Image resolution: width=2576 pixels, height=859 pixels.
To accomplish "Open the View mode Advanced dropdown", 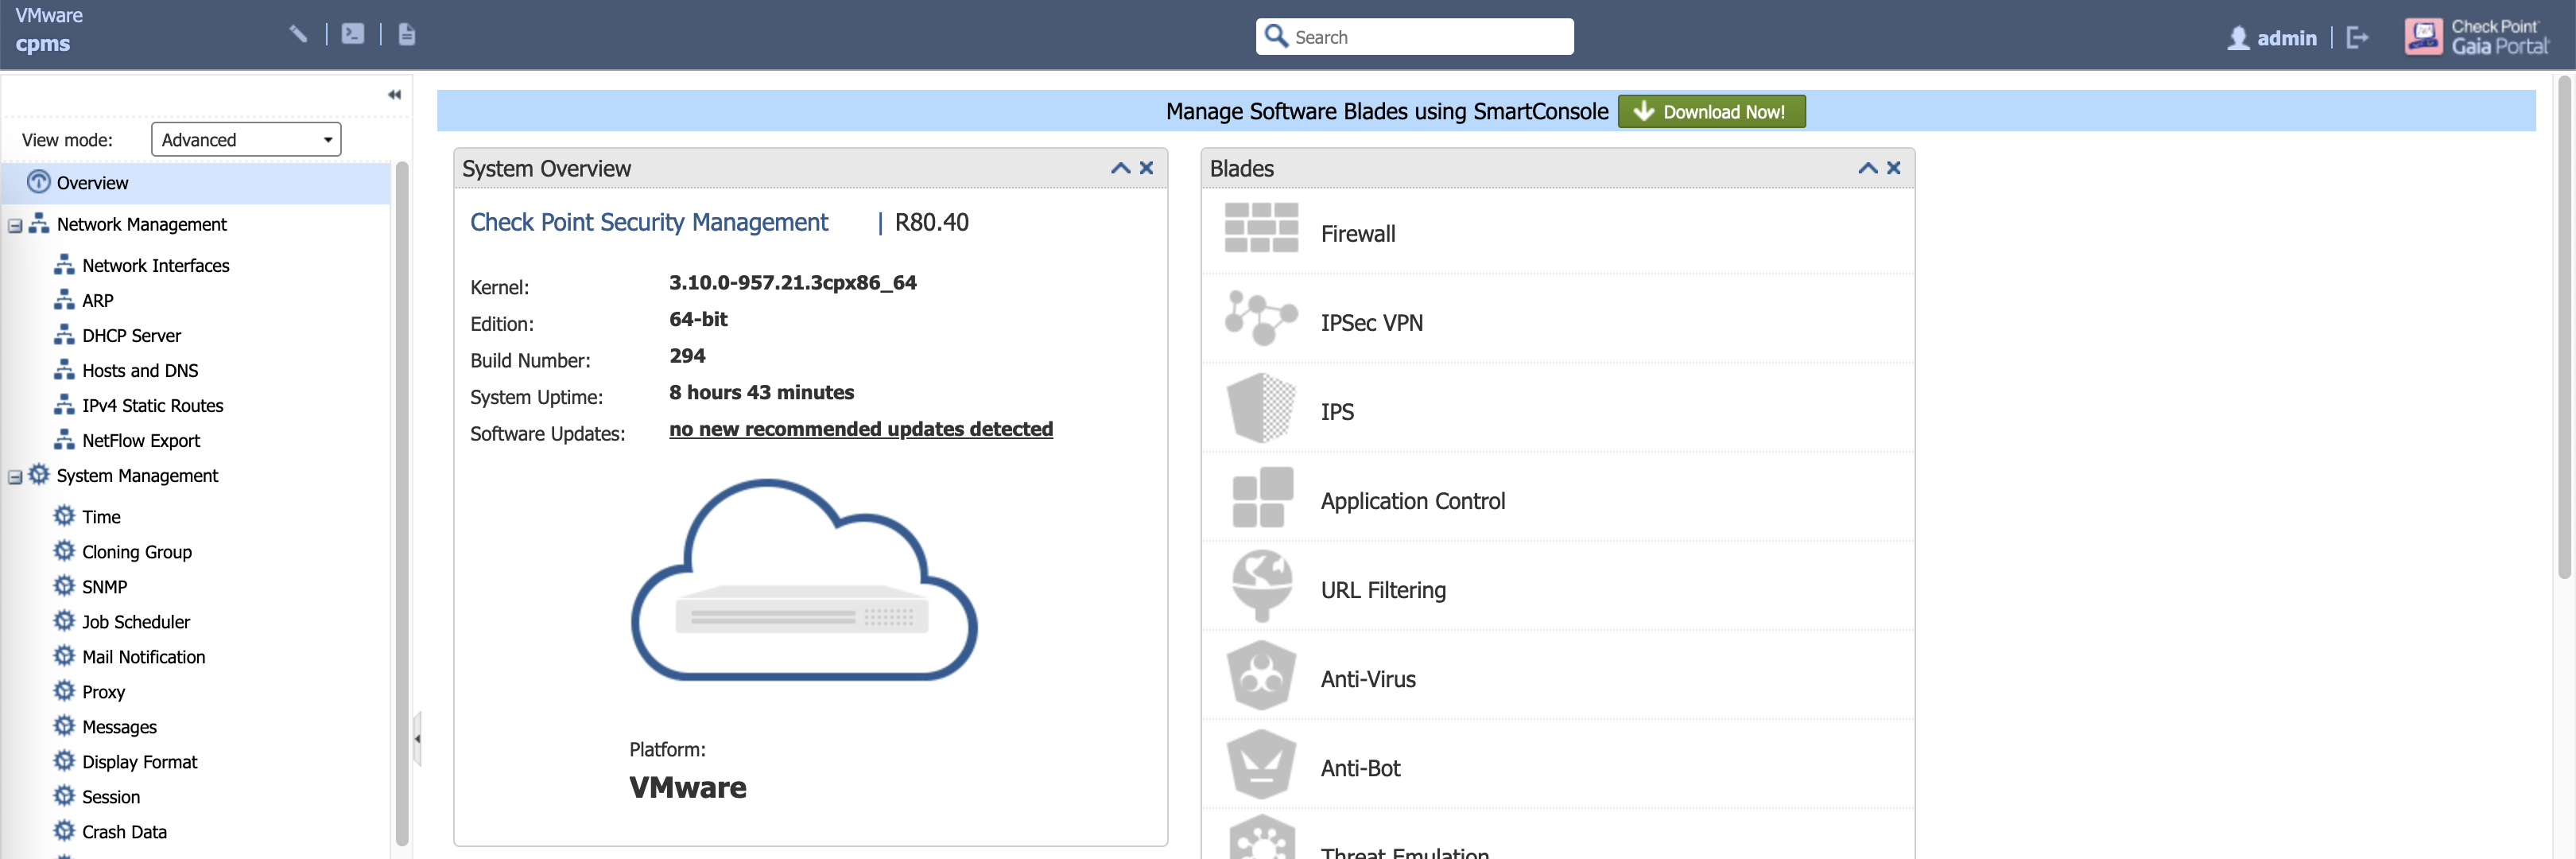I will pyautogui.click(x=246, y=140).
